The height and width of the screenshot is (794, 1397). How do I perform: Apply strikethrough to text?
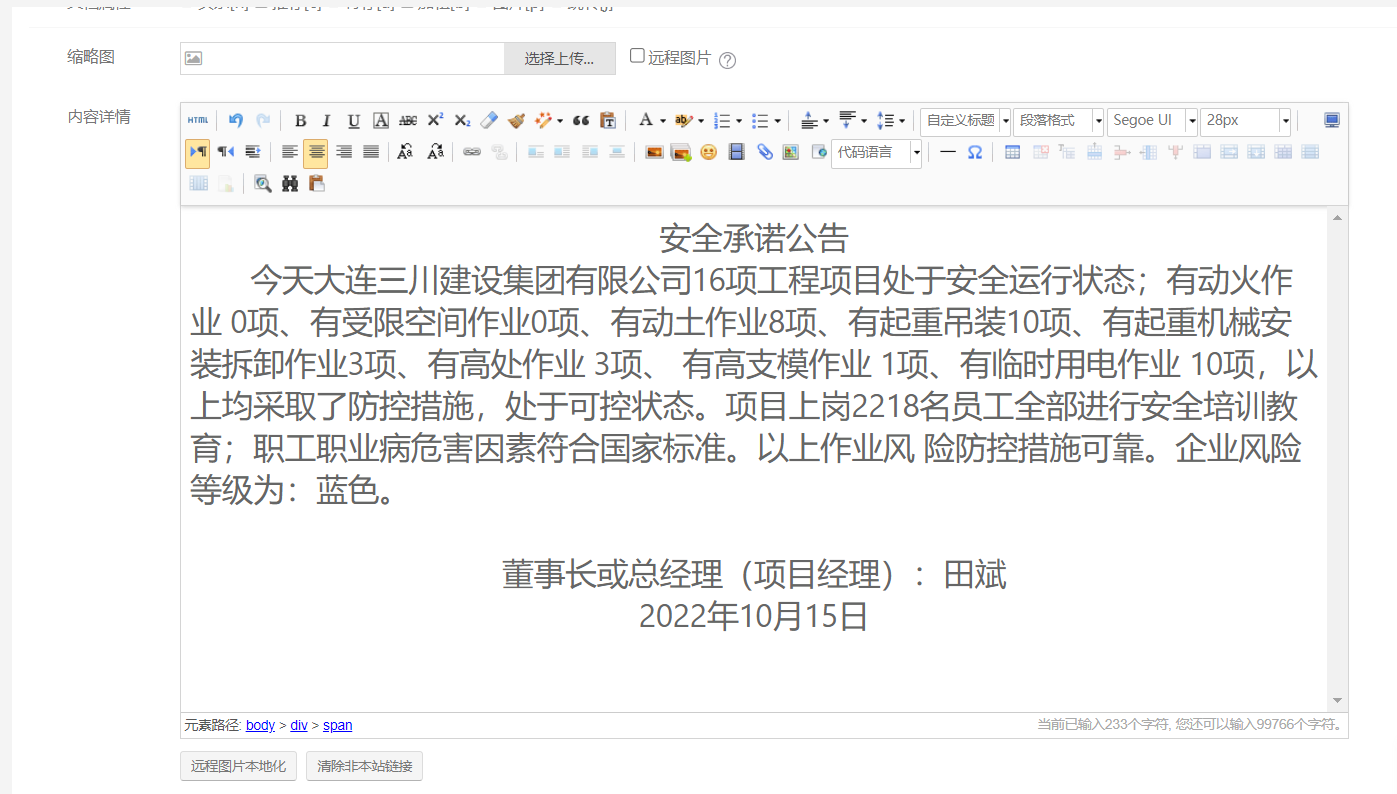tap(408, 120)
